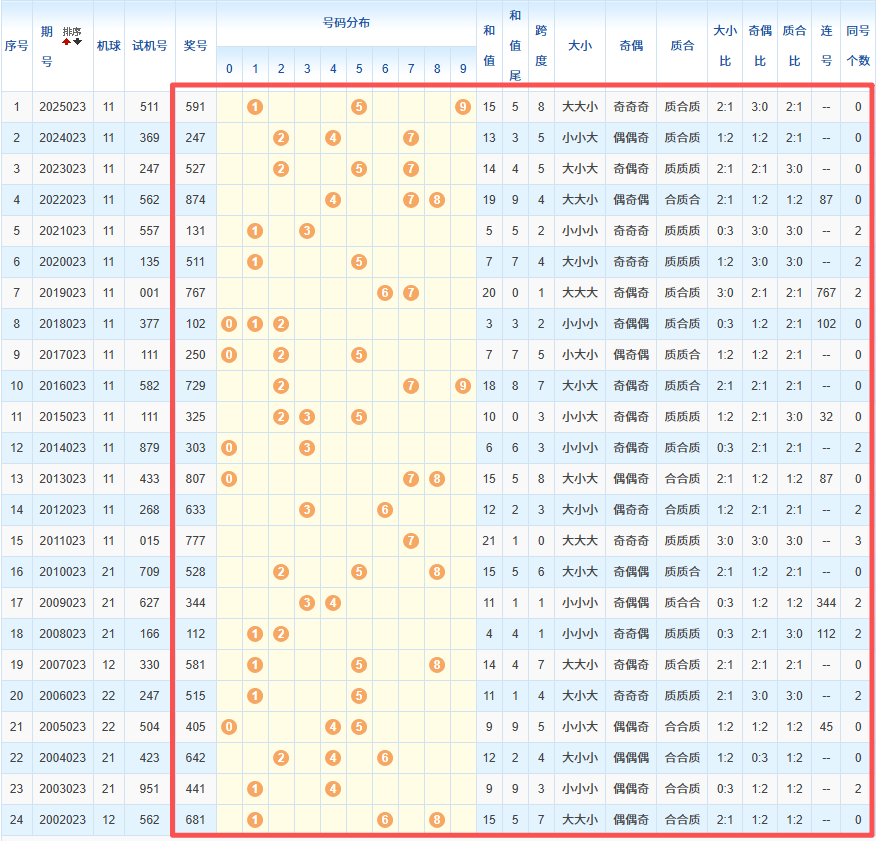Click the 跨度 column header

pos(541,46)
